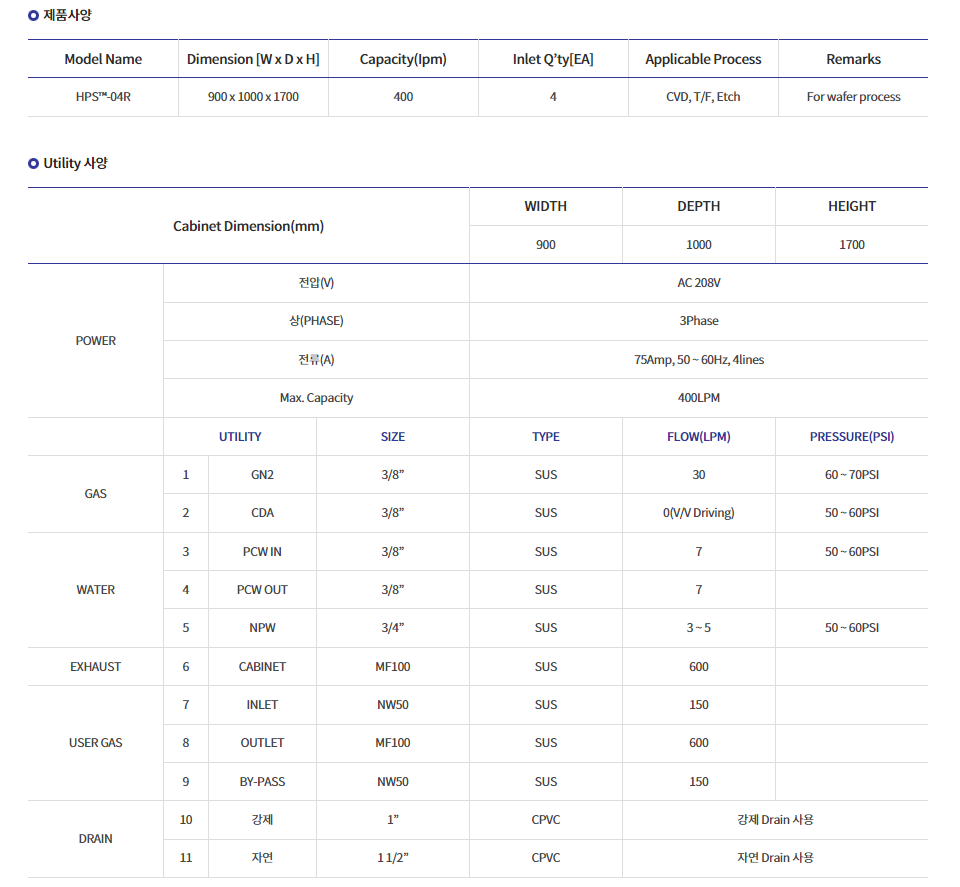The height and width of the screenshot is (887, 960).
Task: Click the 강제 Drain 사용 cell
Action: tap(774, 820)
